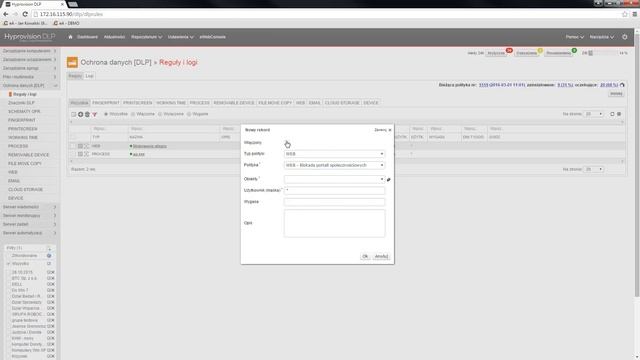Open the bottom Na stronie page size dropdown
Screen dimensions: 640x360
[594, 169]
